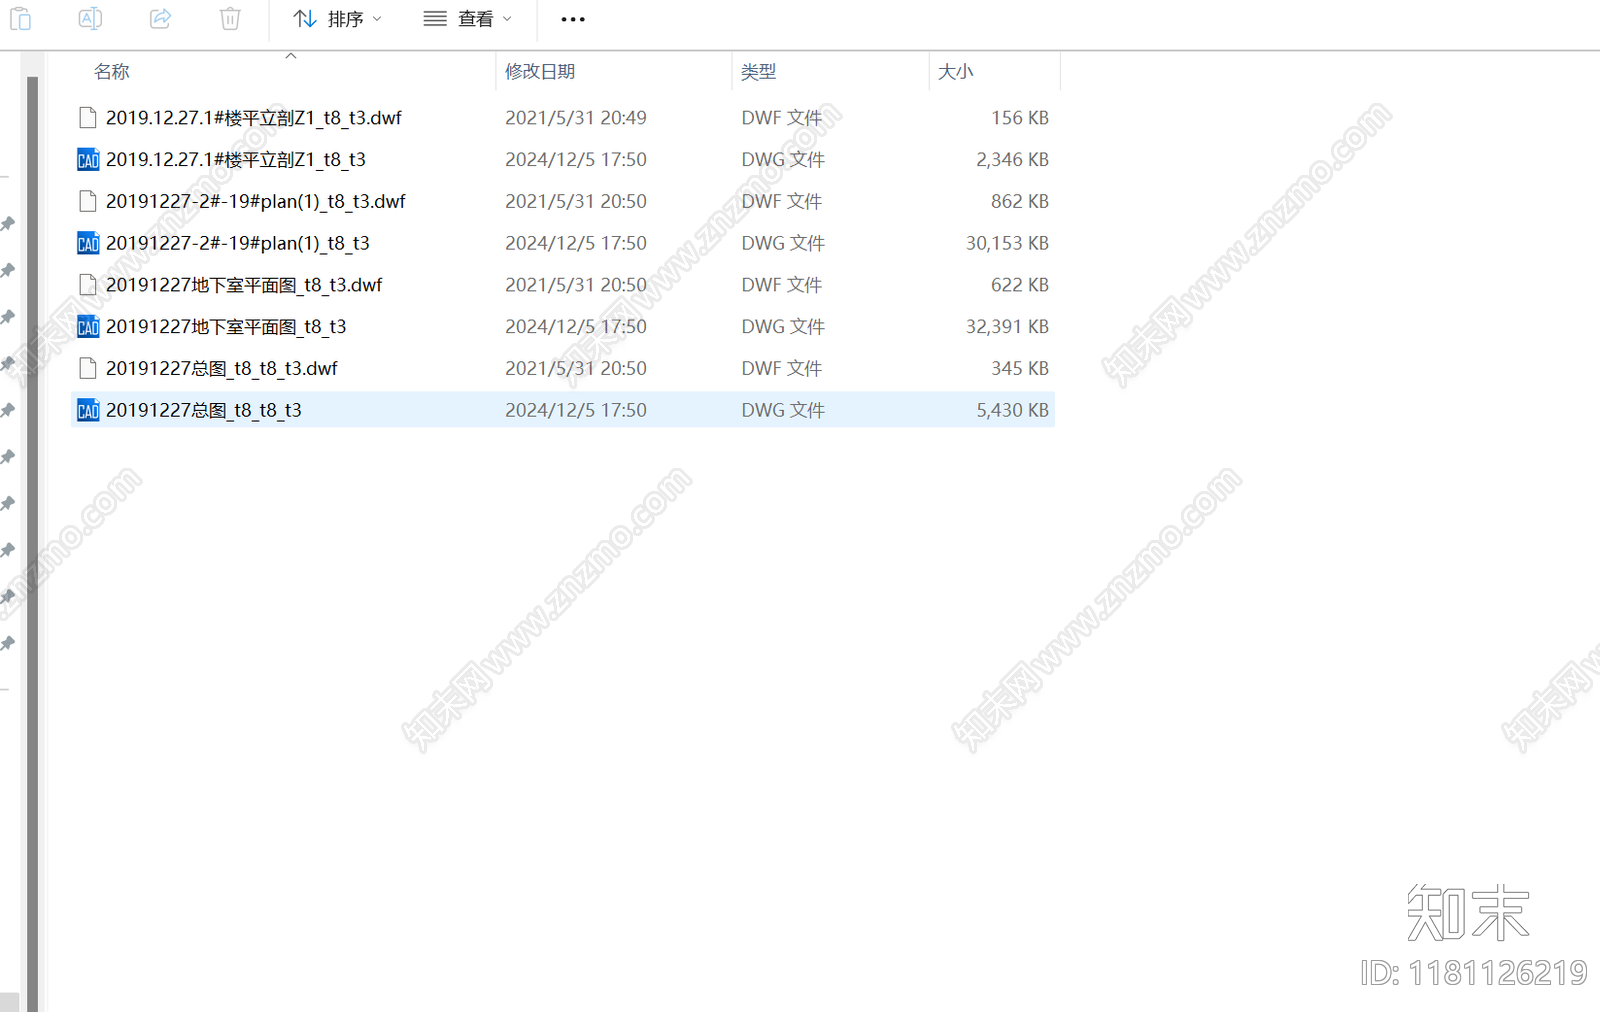Sort by the 类型 column header
This screenshot has width=1600, height=1012.
758,72
